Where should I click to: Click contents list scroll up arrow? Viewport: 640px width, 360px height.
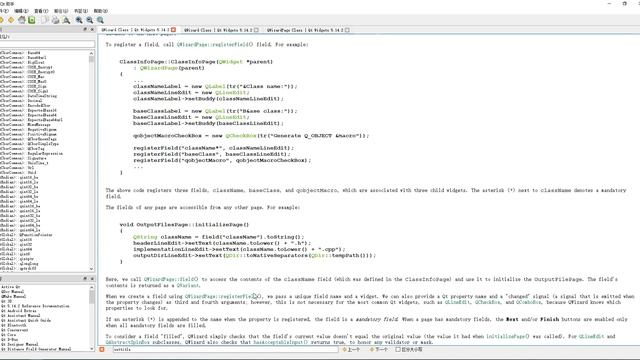point(91,288)
